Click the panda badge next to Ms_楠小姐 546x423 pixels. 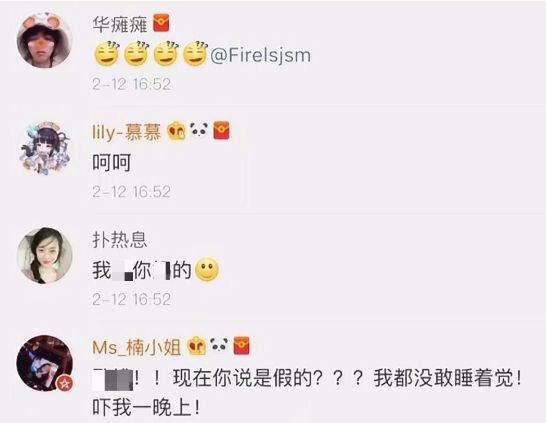click(x=220, y=345)
